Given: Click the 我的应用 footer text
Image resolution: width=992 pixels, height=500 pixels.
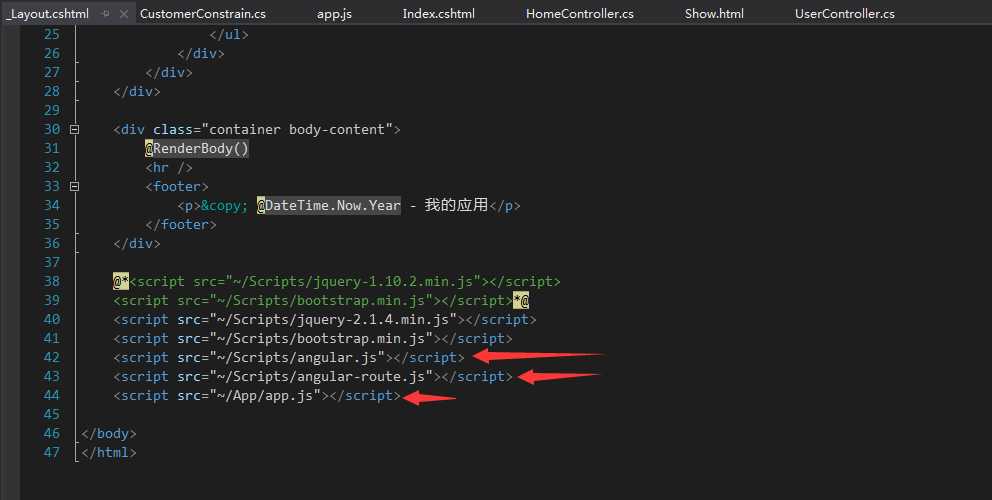Looking at the screenshot, I should 456,204.
